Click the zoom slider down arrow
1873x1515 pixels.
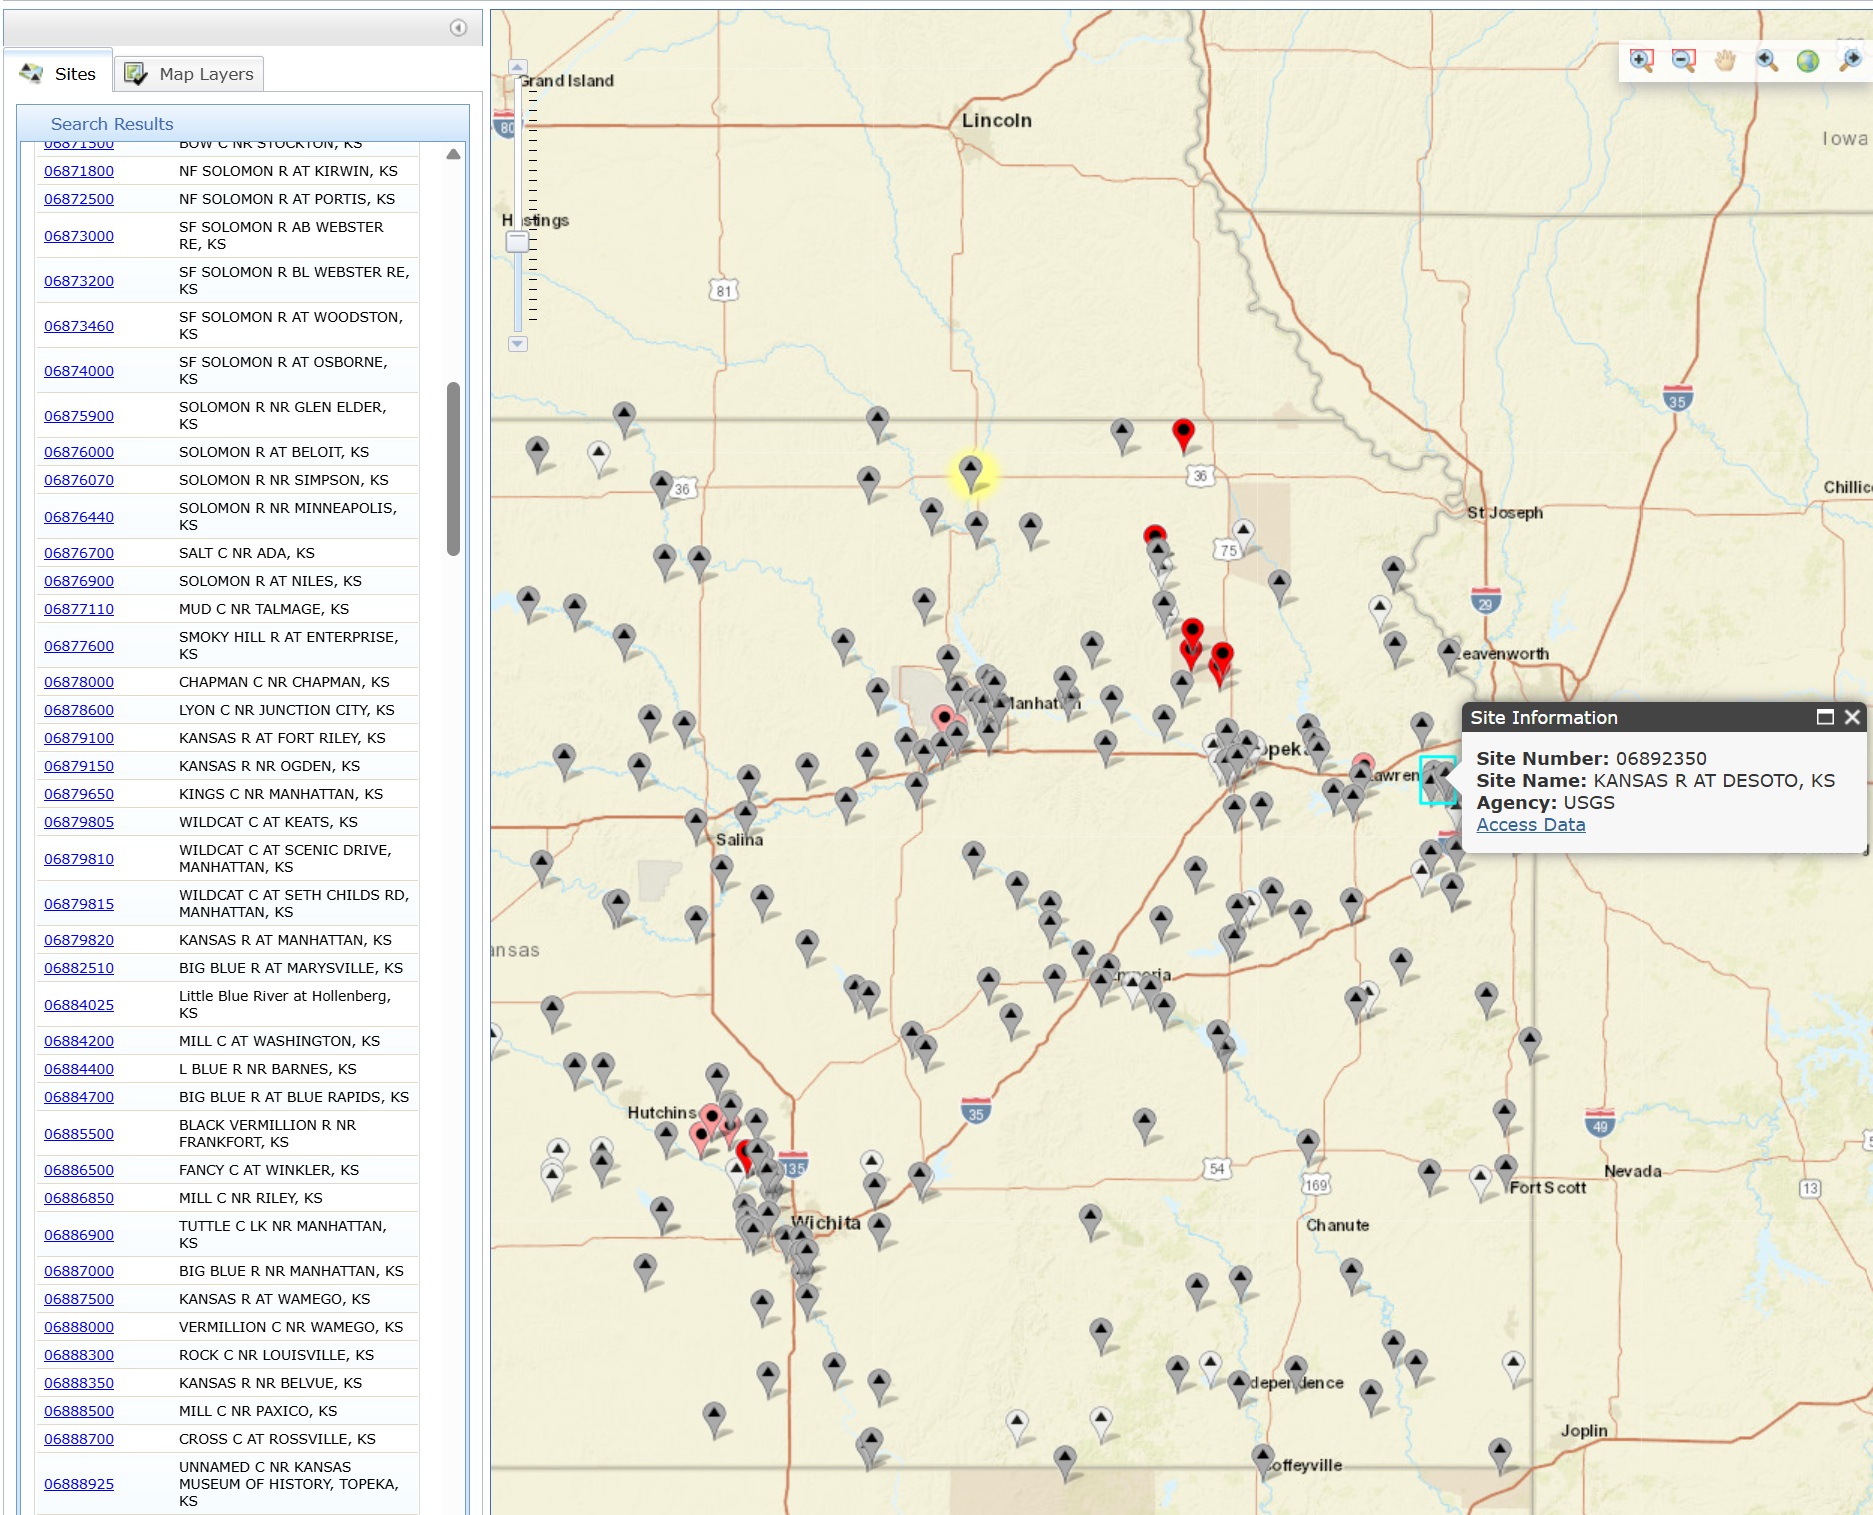tap(517, 345)
